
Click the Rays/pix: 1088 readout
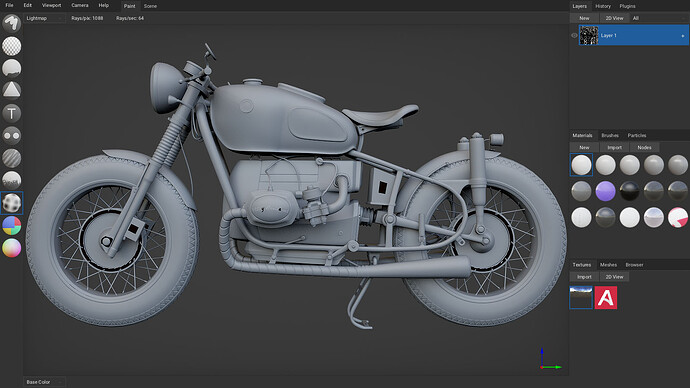coord(87,18)
